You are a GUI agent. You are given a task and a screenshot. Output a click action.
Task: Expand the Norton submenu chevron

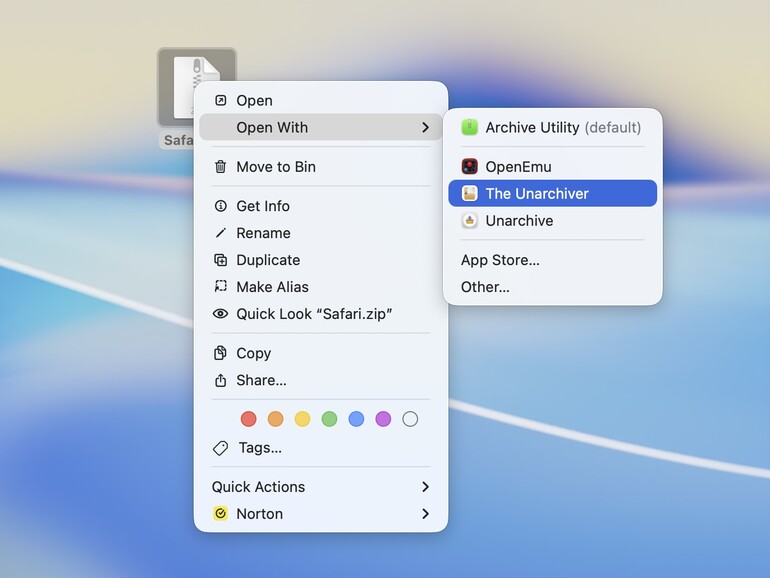coord(425,514)
